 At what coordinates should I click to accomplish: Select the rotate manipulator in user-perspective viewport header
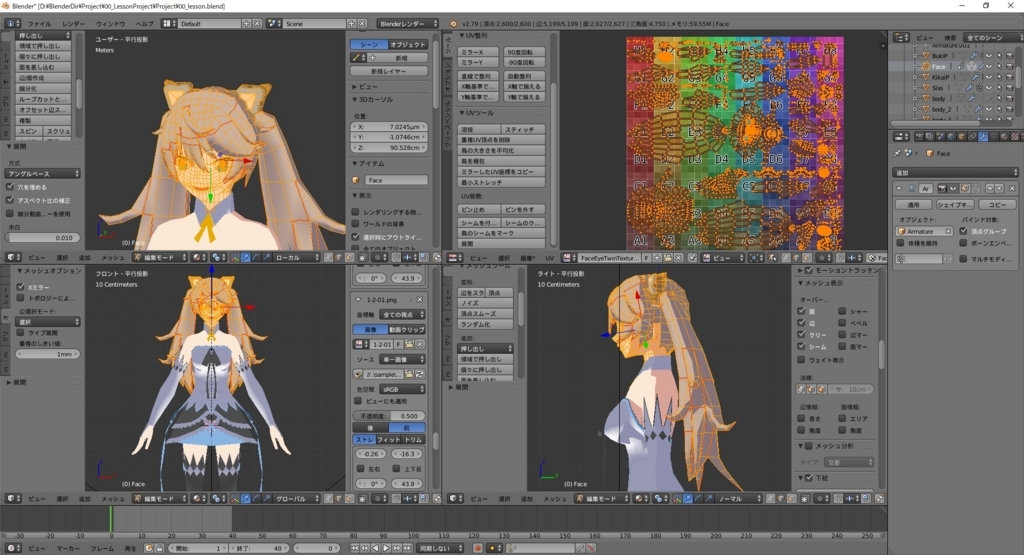coord(256,257)
